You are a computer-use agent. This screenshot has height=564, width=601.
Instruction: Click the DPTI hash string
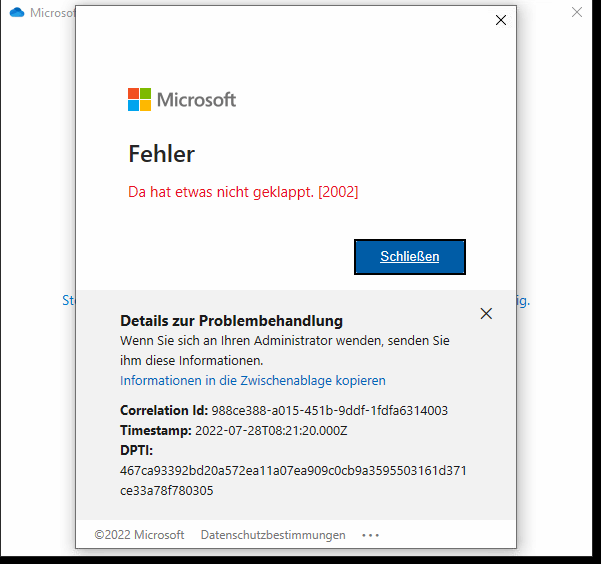click(x=293, y=480)
